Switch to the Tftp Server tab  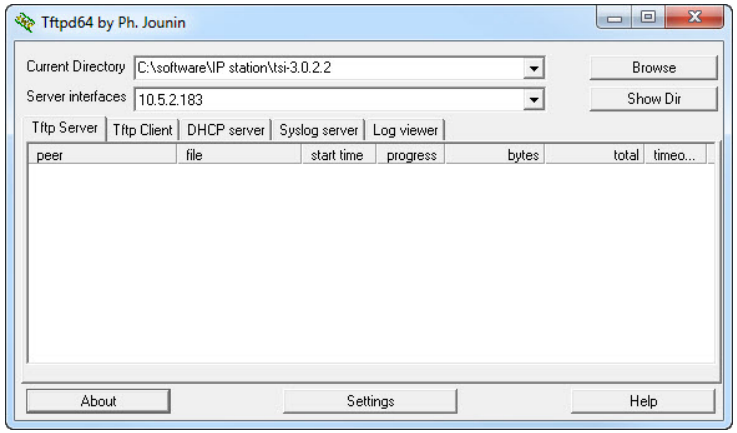click(65, 128)
